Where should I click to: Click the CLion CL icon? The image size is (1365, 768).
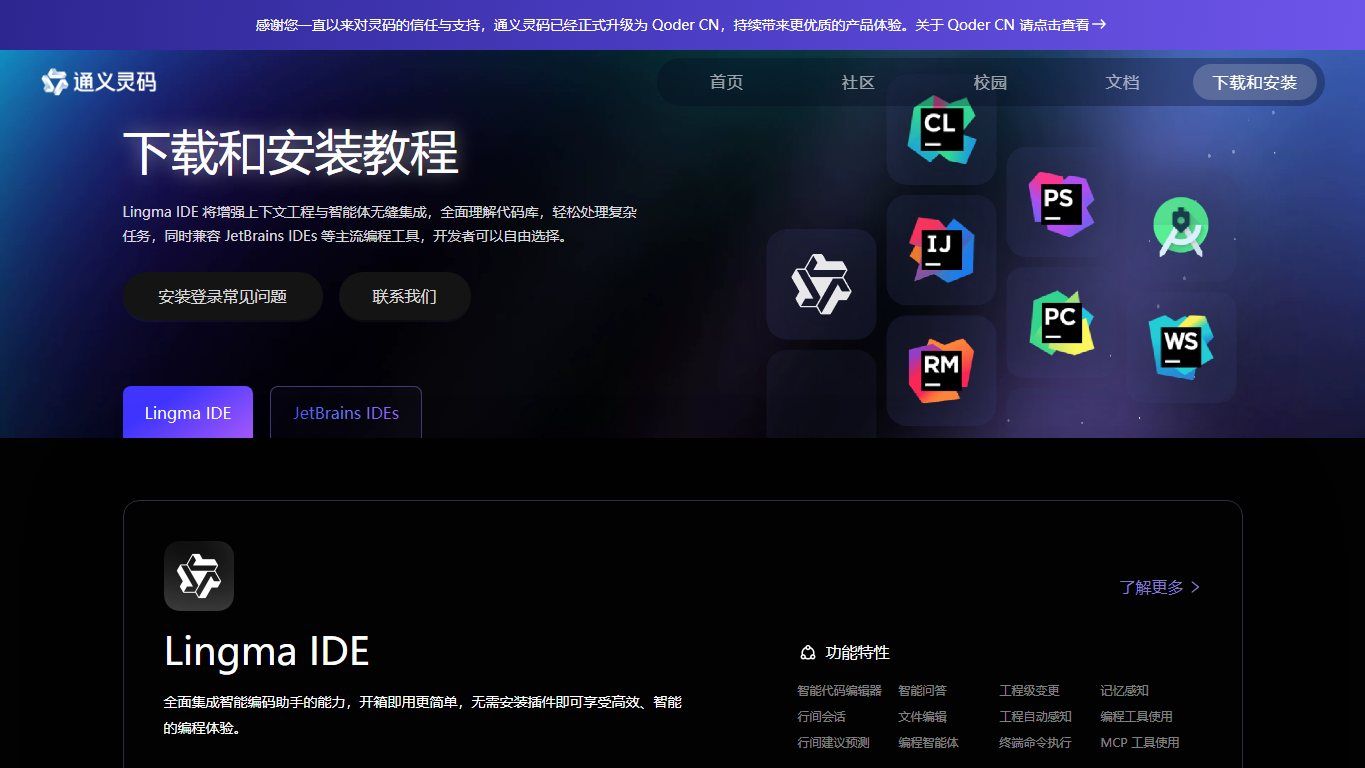941,129
